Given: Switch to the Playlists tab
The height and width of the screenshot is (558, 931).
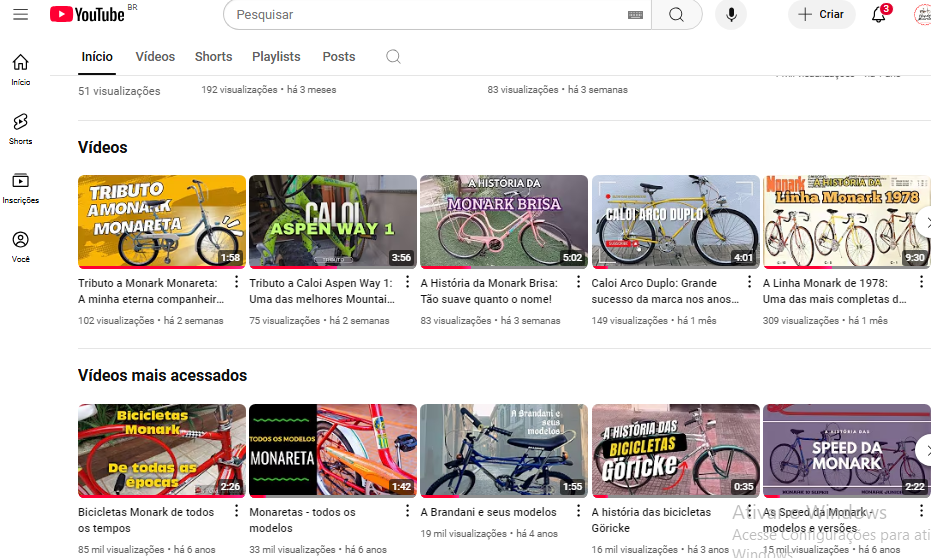Looking at the screenshot, I should 276,56.
